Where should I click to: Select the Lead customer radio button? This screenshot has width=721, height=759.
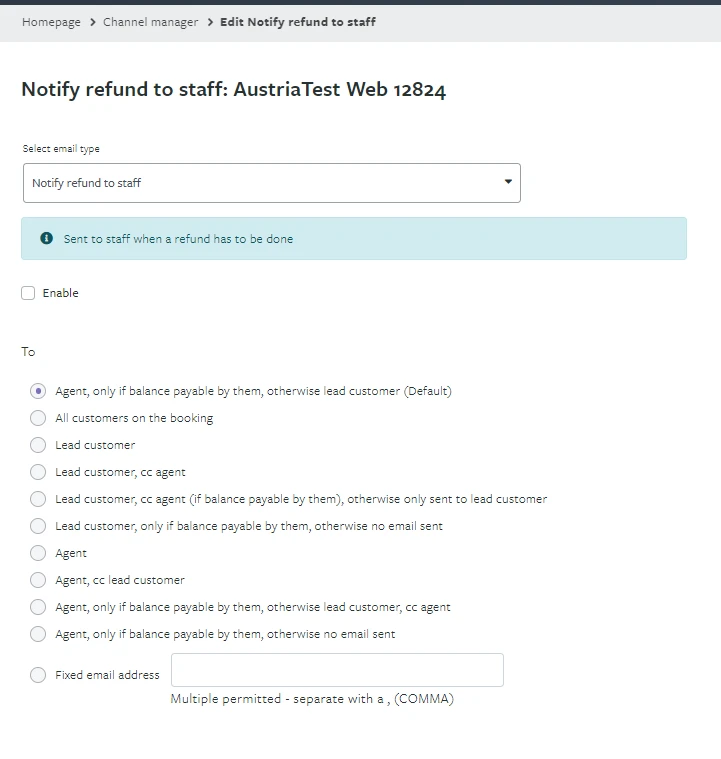click(38, 445)
